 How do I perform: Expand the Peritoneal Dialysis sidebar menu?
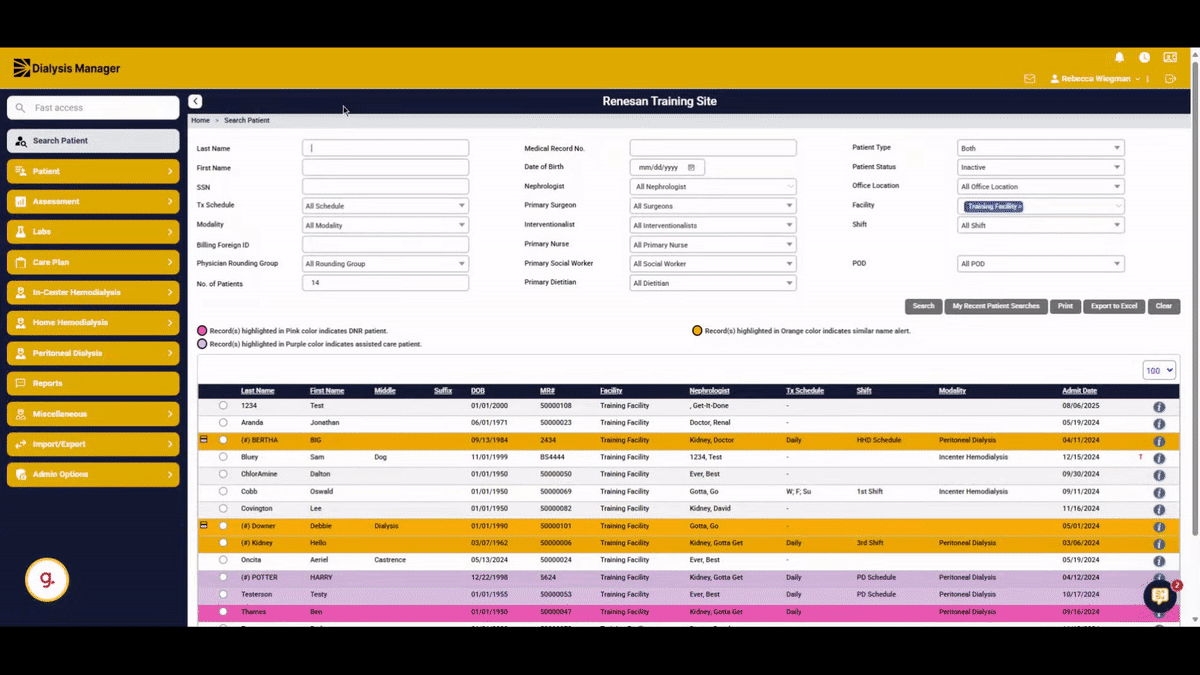(93, 353)
